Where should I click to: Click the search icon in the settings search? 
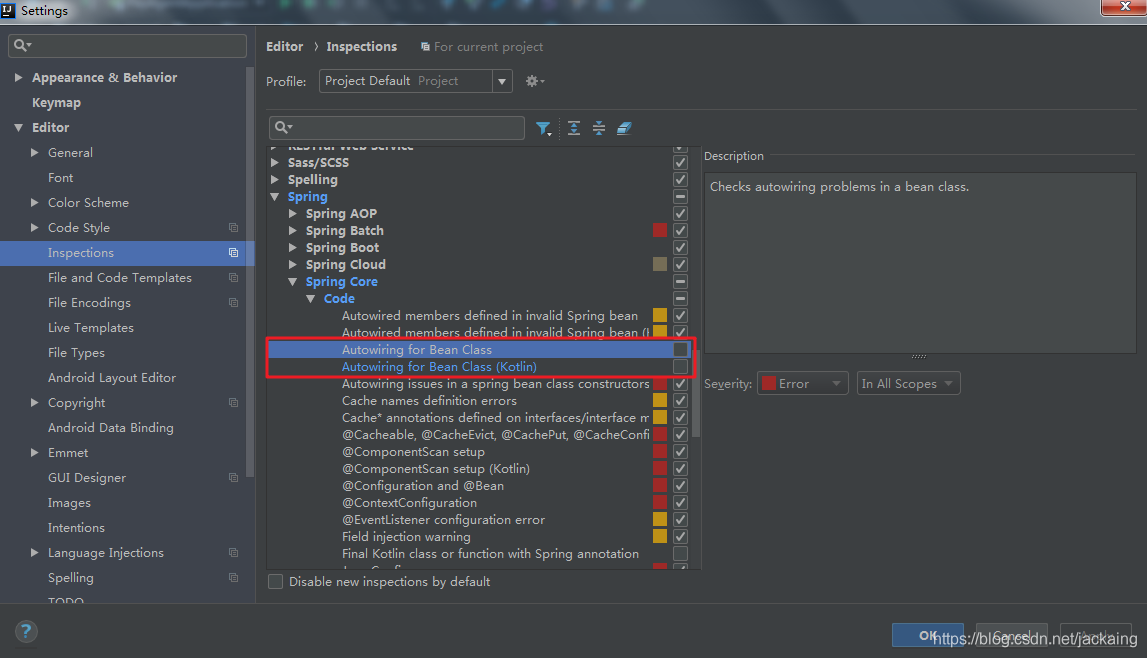(x=23, y=45)
